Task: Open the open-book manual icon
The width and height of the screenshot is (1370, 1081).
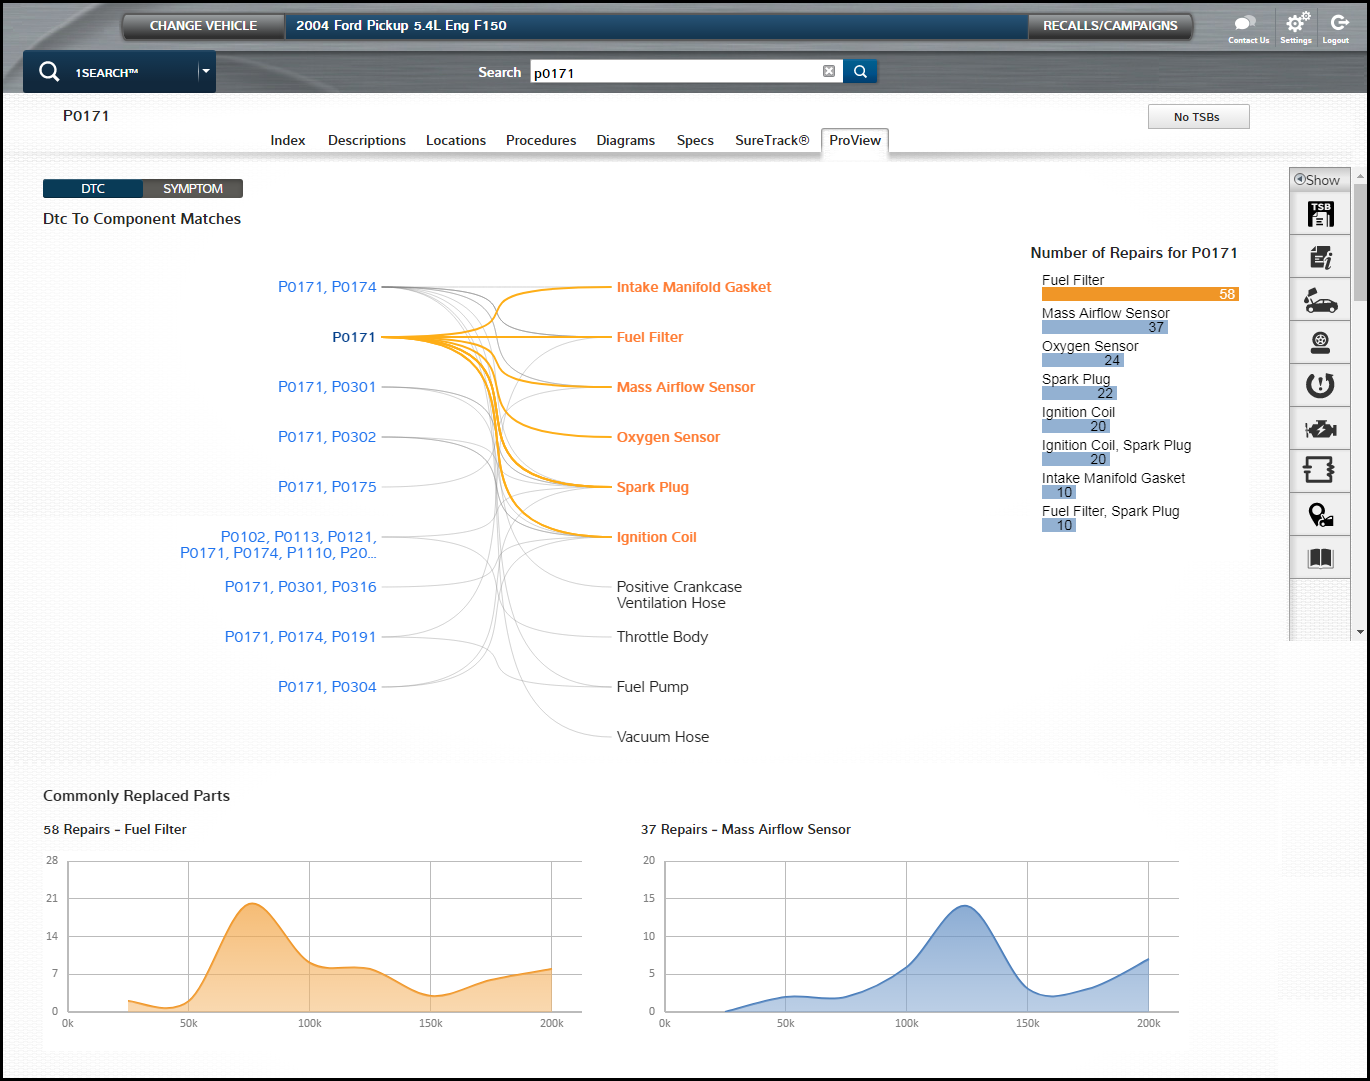Action: 1320,558
